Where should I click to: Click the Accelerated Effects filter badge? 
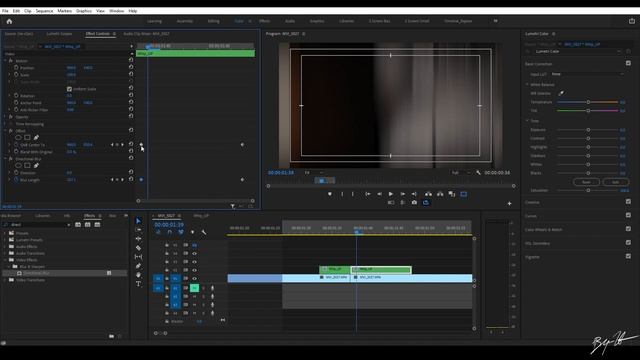(x=78, y=225)
